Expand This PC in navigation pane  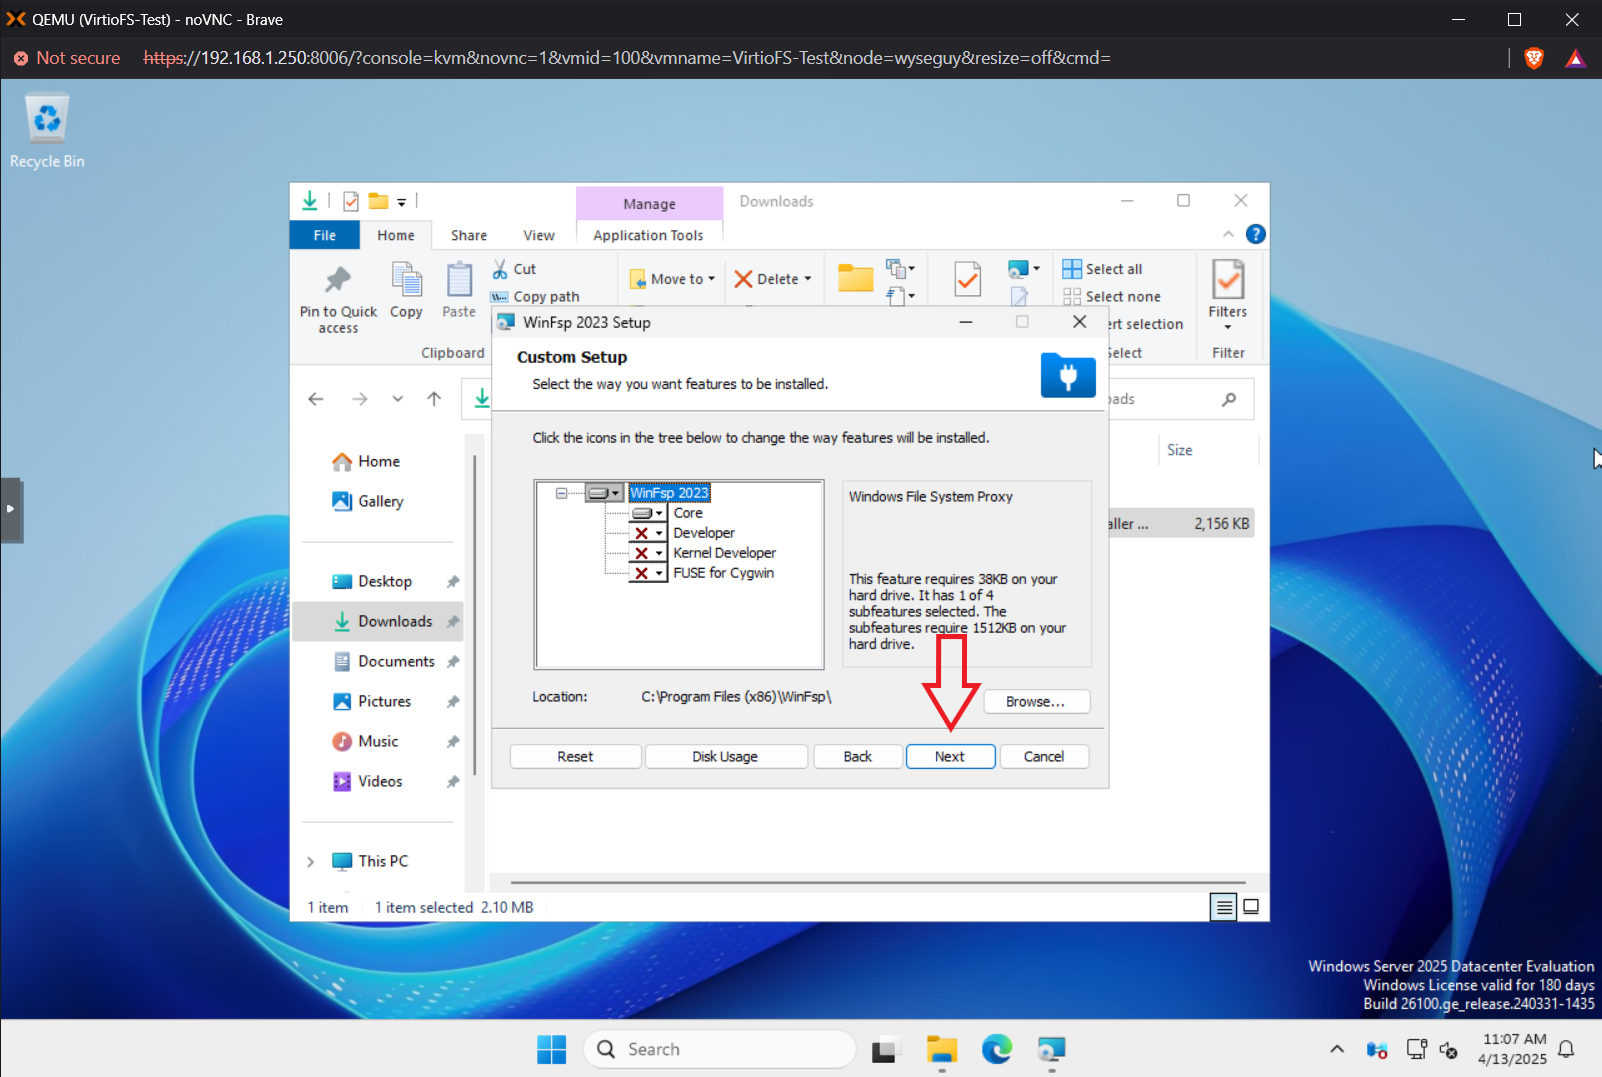coord(310,861)
